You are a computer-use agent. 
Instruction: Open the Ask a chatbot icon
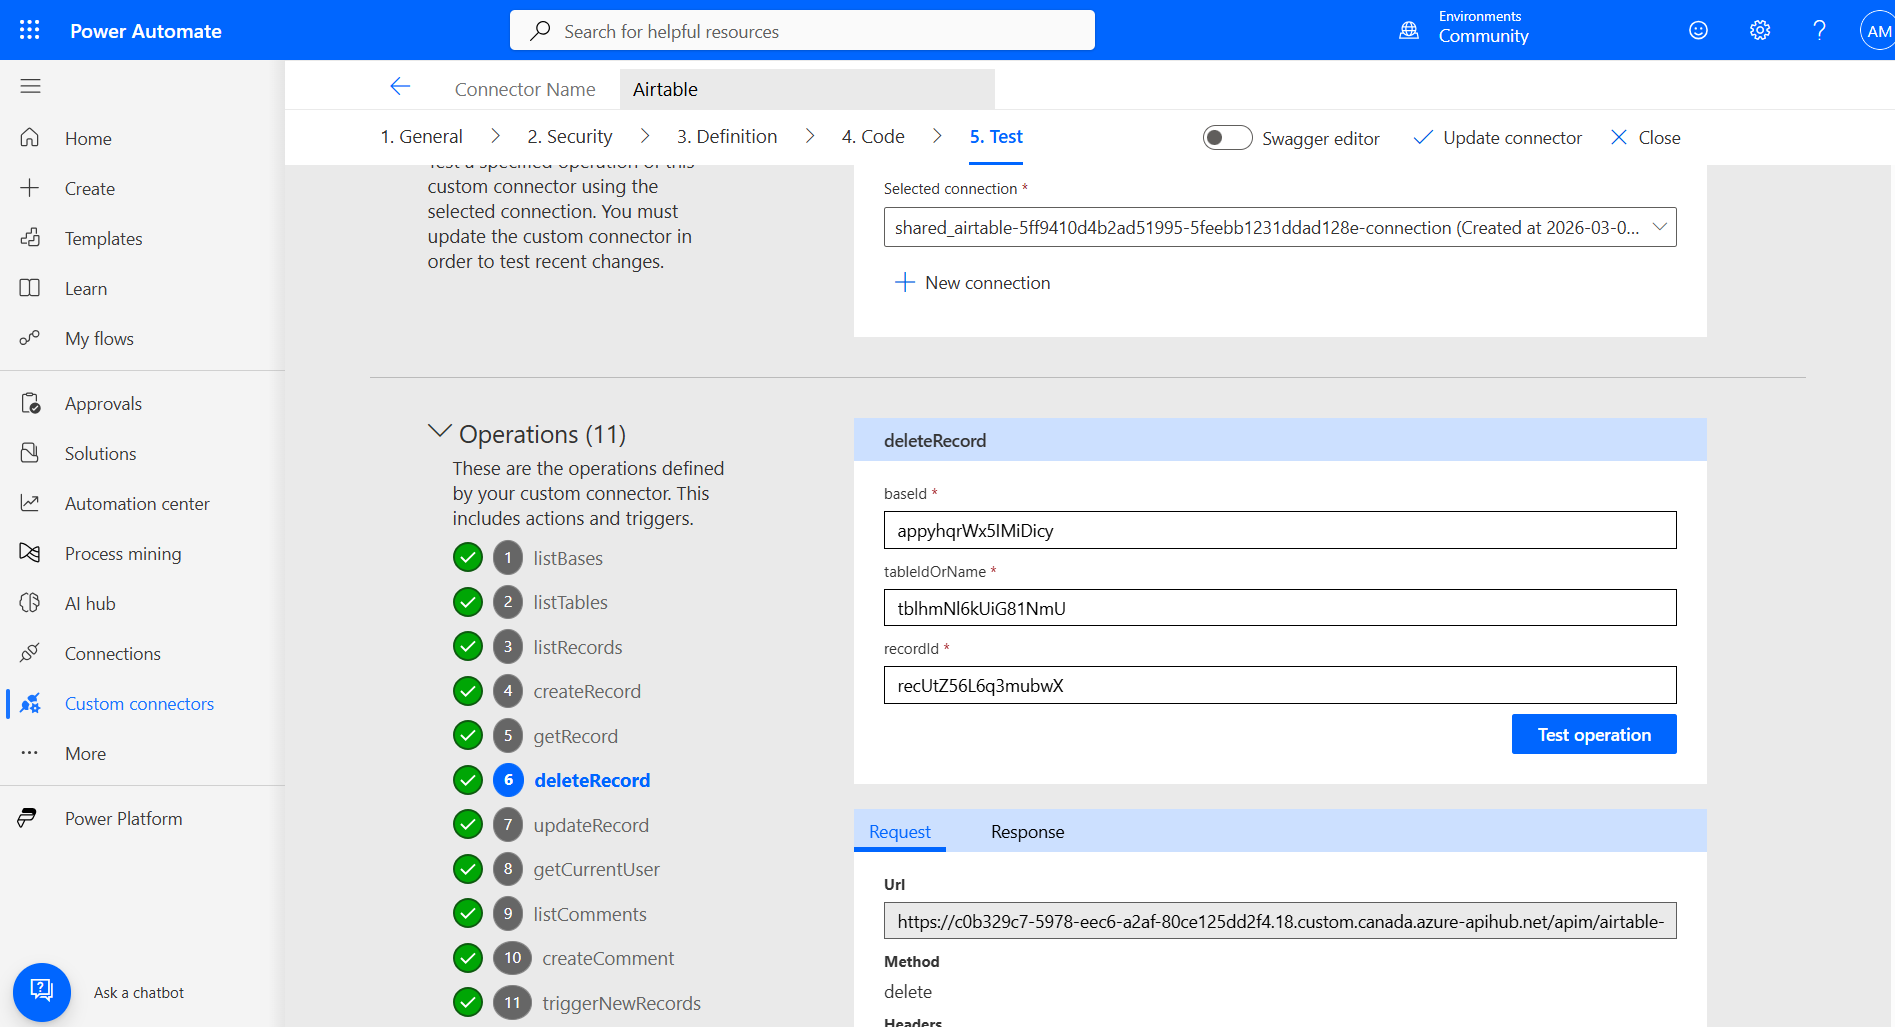pos(42,991)
